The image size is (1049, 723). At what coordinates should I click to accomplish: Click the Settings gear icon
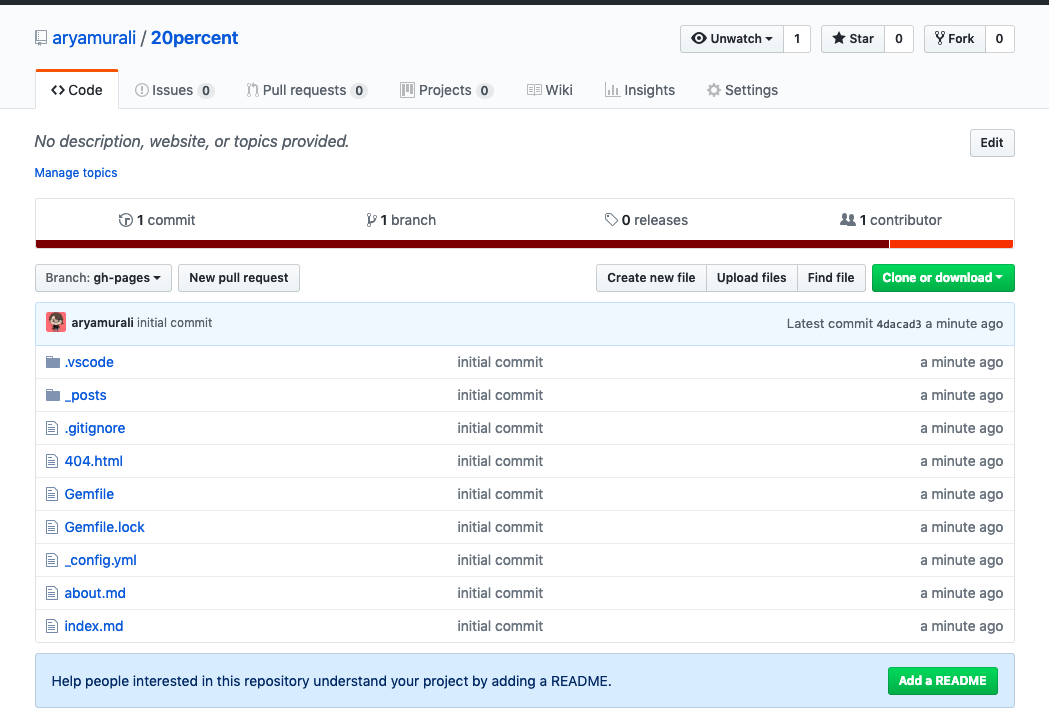point(714,90)
